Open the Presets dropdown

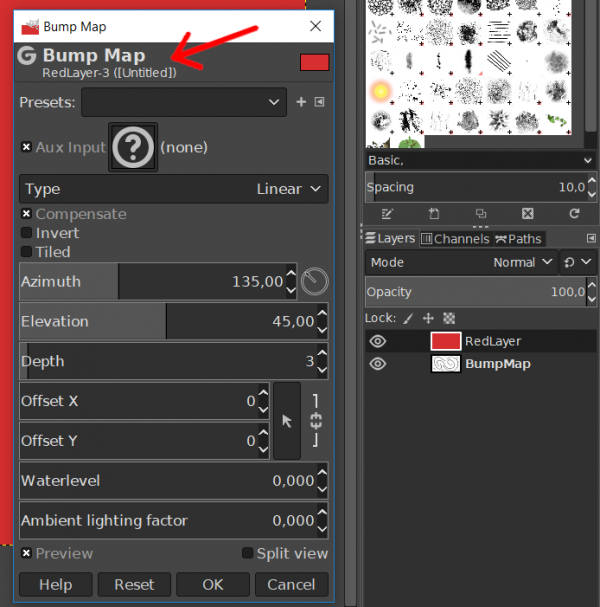184,102
